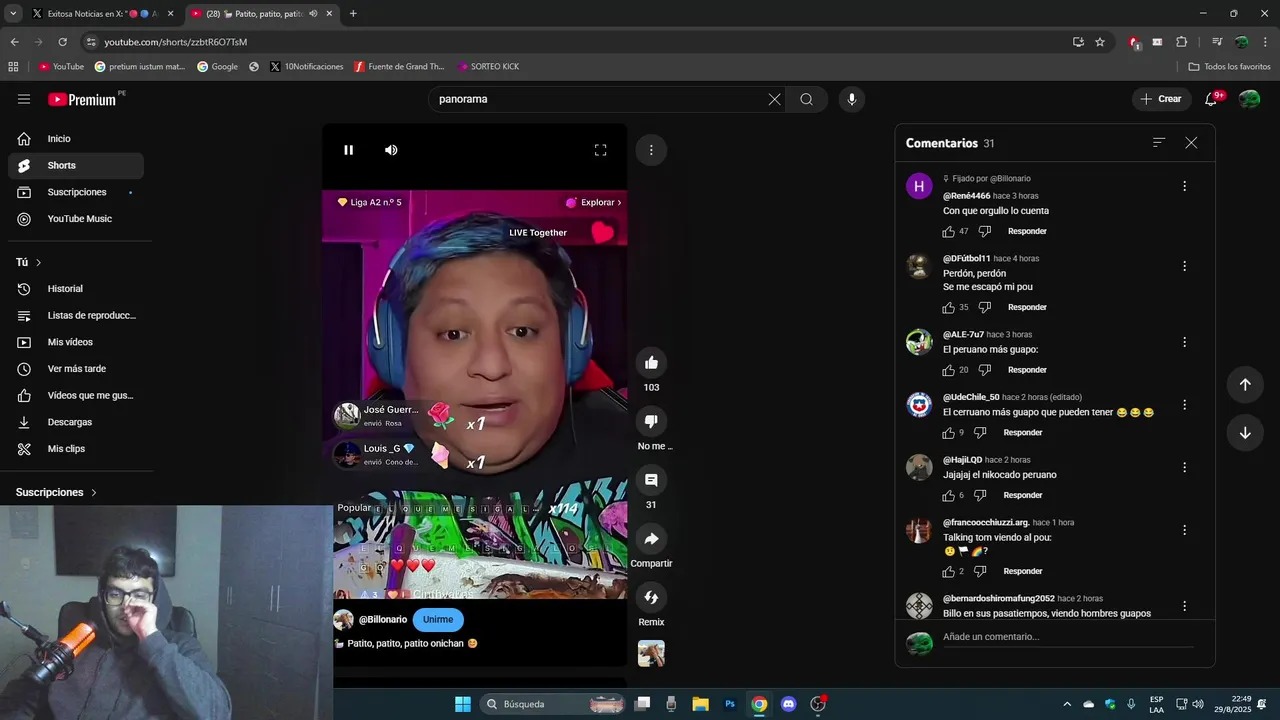Image resolution: width=1280 pixels, height=720 pixels.
Task: Close the Comentarios panel
Action: (1191, 143)
